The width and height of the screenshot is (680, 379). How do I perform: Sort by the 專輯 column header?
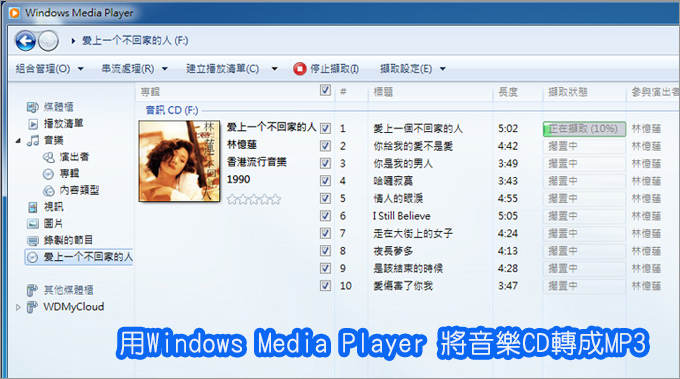click(x=150, y=92)
